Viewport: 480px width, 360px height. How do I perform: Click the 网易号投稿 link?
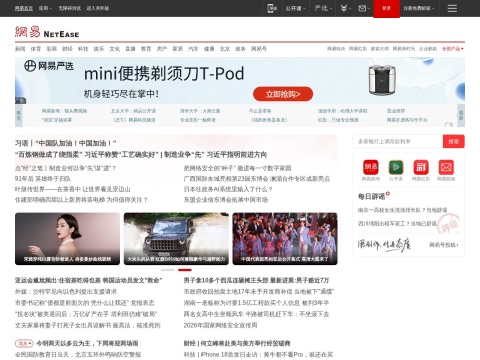pyautogui.click(x=444, y=245)
